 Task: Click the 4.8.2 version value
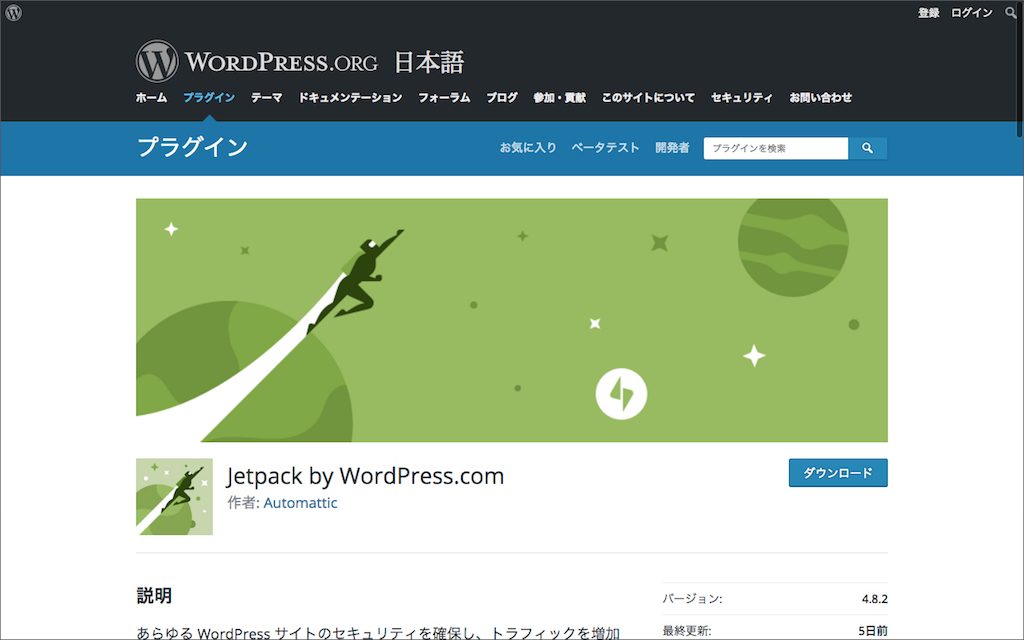pyautogui.click(x=874, y=599)
